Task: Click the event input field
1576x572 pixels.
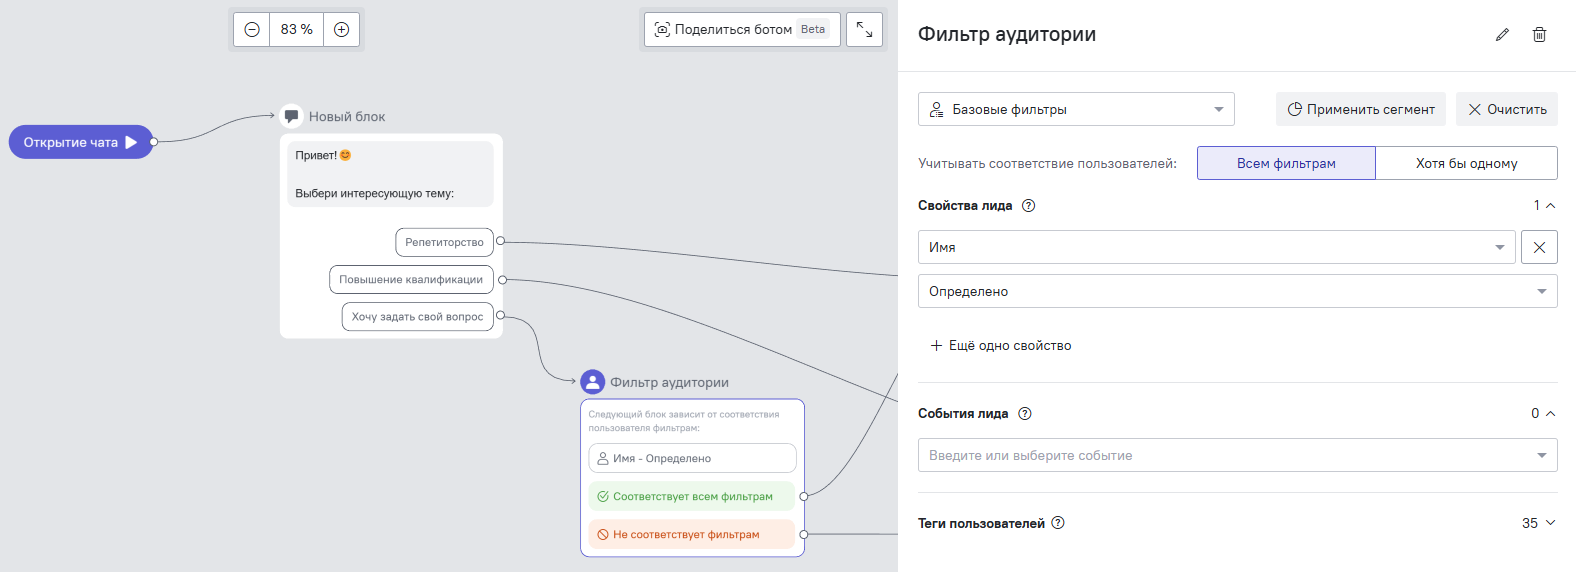Action: (1225, 455)
